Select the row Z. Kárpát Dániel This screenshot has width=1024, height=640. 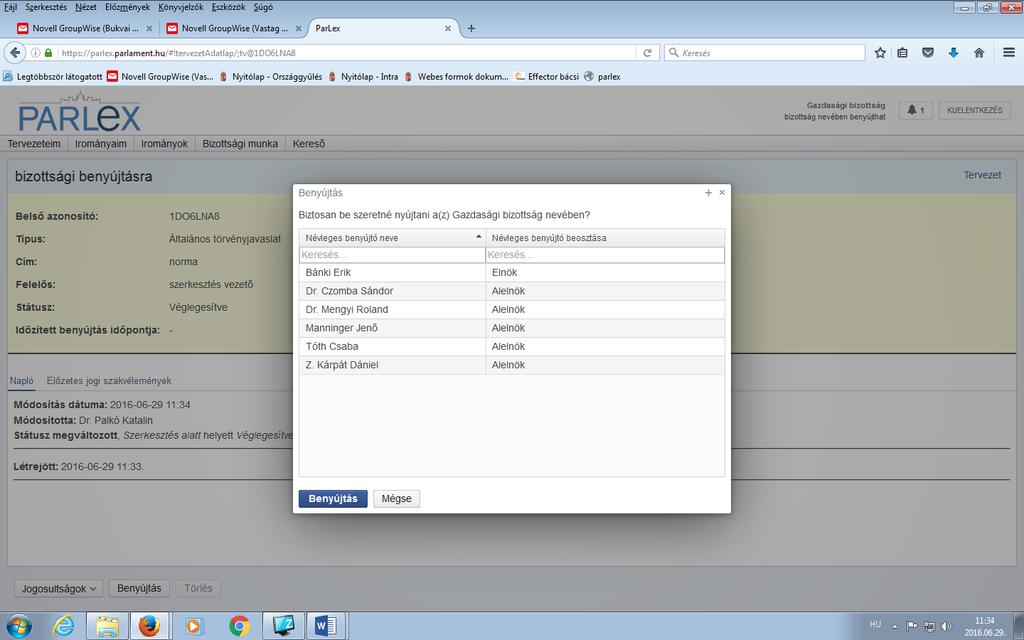512,364
